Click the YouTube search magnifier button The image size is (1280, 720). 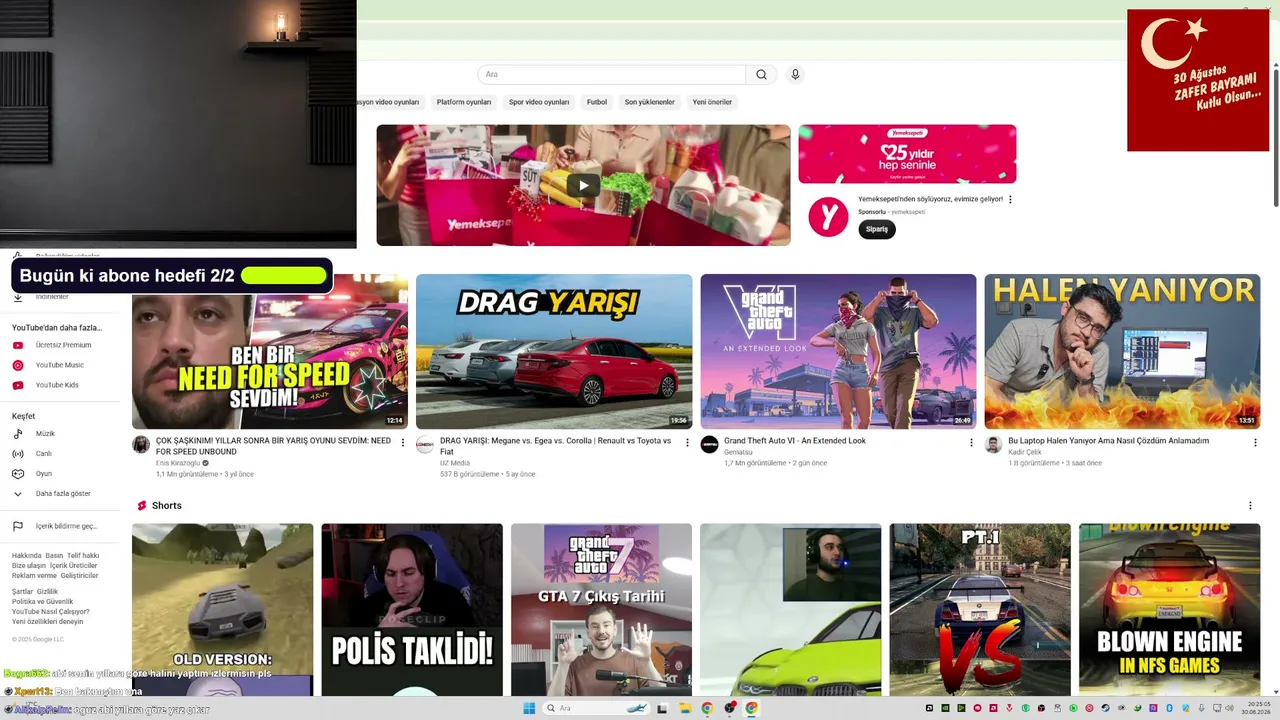pyautogui.click(x=761, y=74)
